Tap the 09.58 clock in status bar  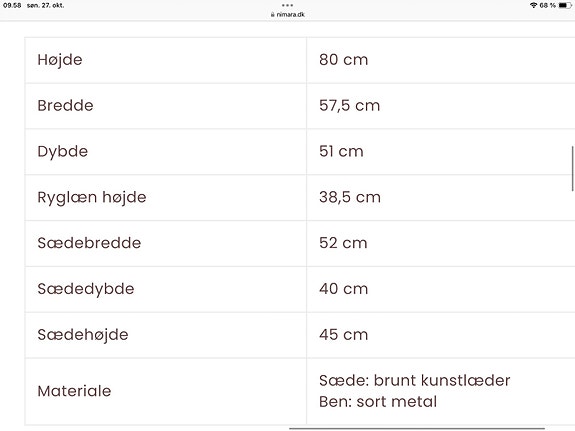12,5
